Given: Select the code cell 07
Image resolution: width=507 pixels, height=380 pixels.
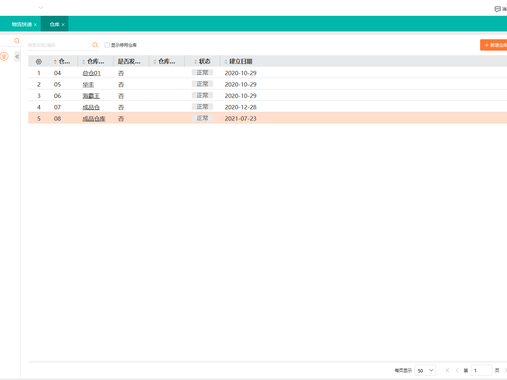Looking at the screenshot, I should point(57,107).
